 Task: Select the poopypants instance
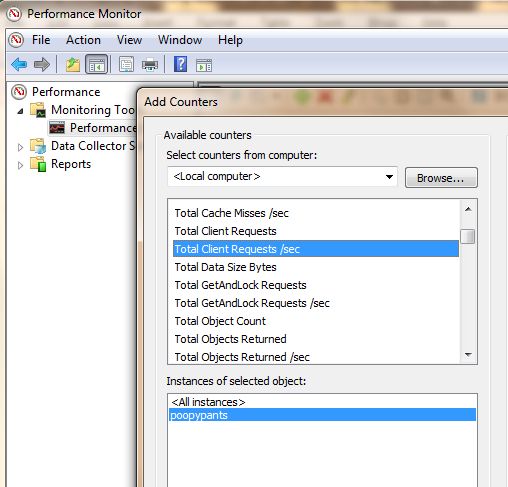pos(322,415)
